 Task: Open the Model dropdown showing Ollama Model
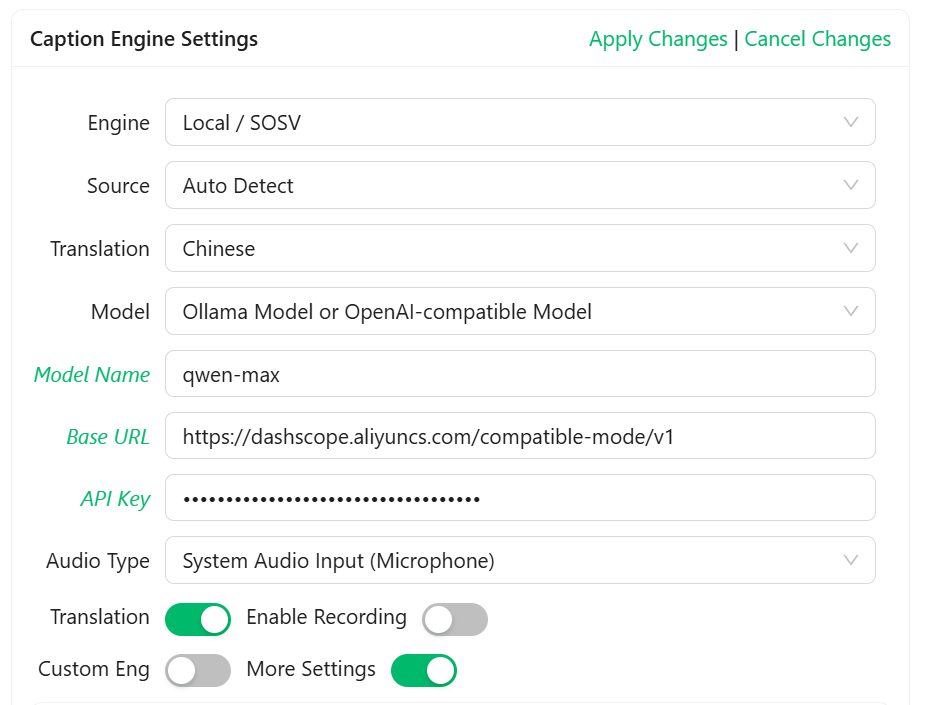pos(500,312)
